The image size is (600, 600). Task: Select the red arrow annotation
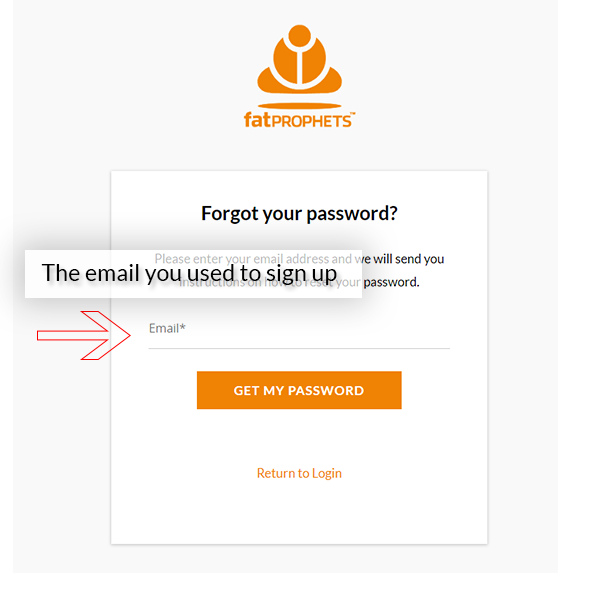click(x=84, y=336)
